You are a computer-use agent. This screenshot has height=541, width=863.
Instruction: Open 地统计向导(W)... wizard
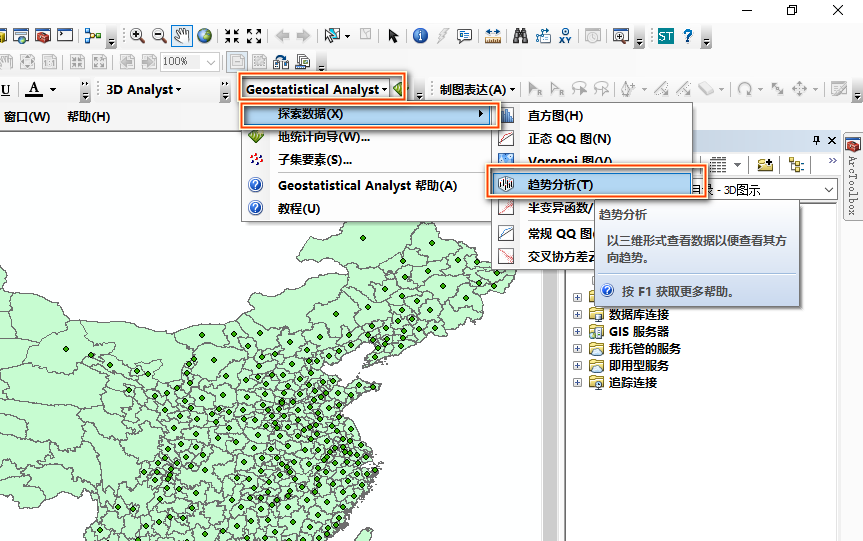point(324,137)
